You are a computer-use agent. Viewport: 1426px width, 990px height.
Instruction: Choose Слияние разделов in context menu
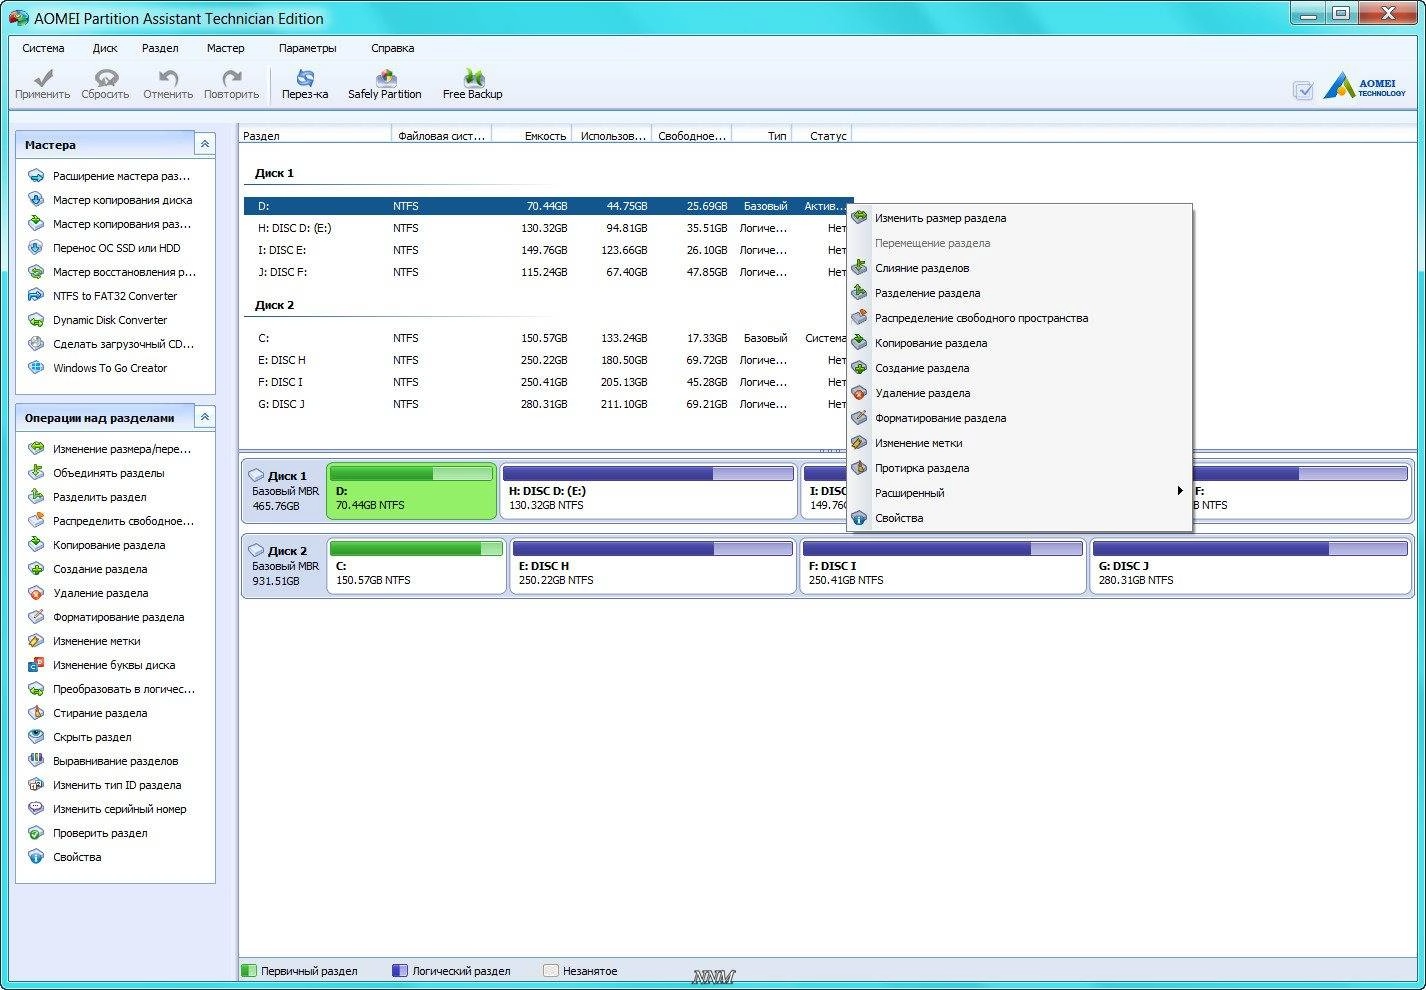1019,268
